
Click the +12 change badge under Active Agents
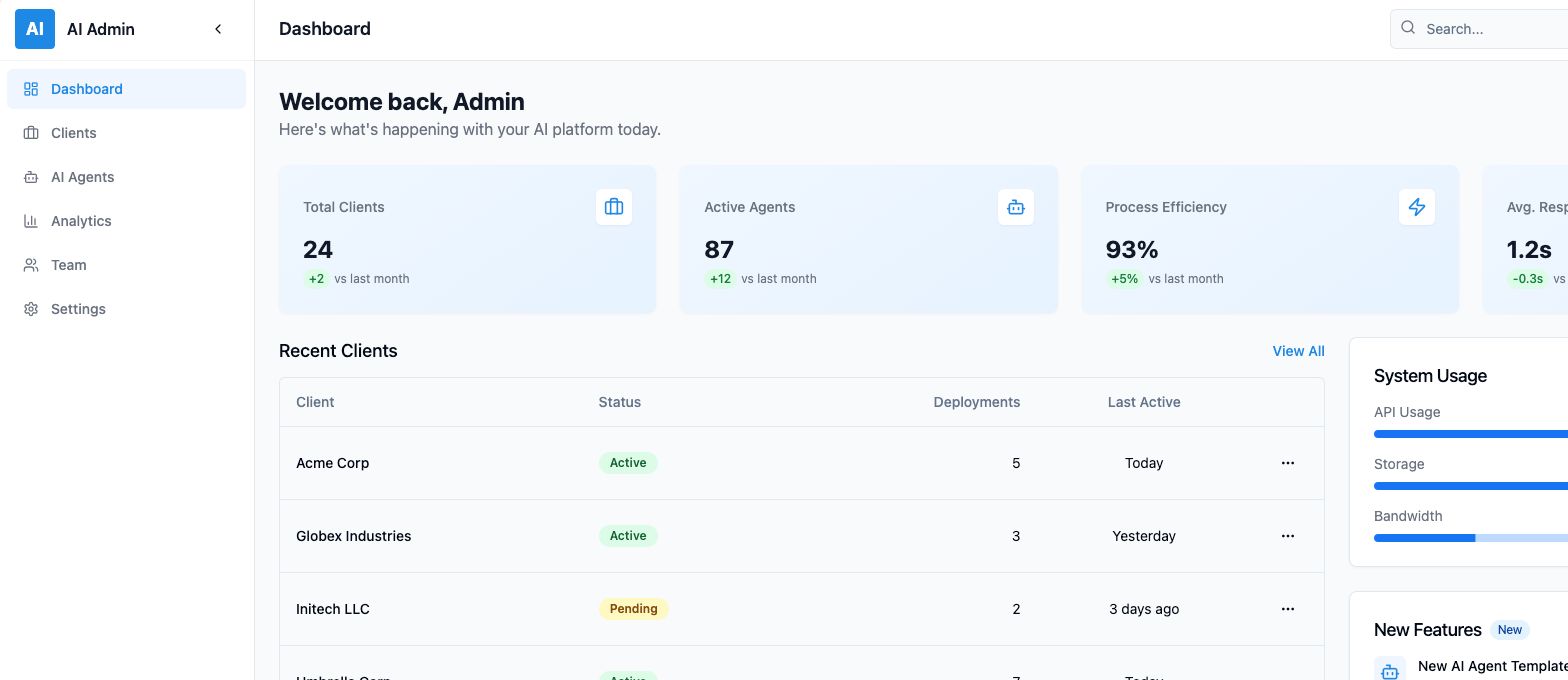pyautogui.click(x=721, y=279)
